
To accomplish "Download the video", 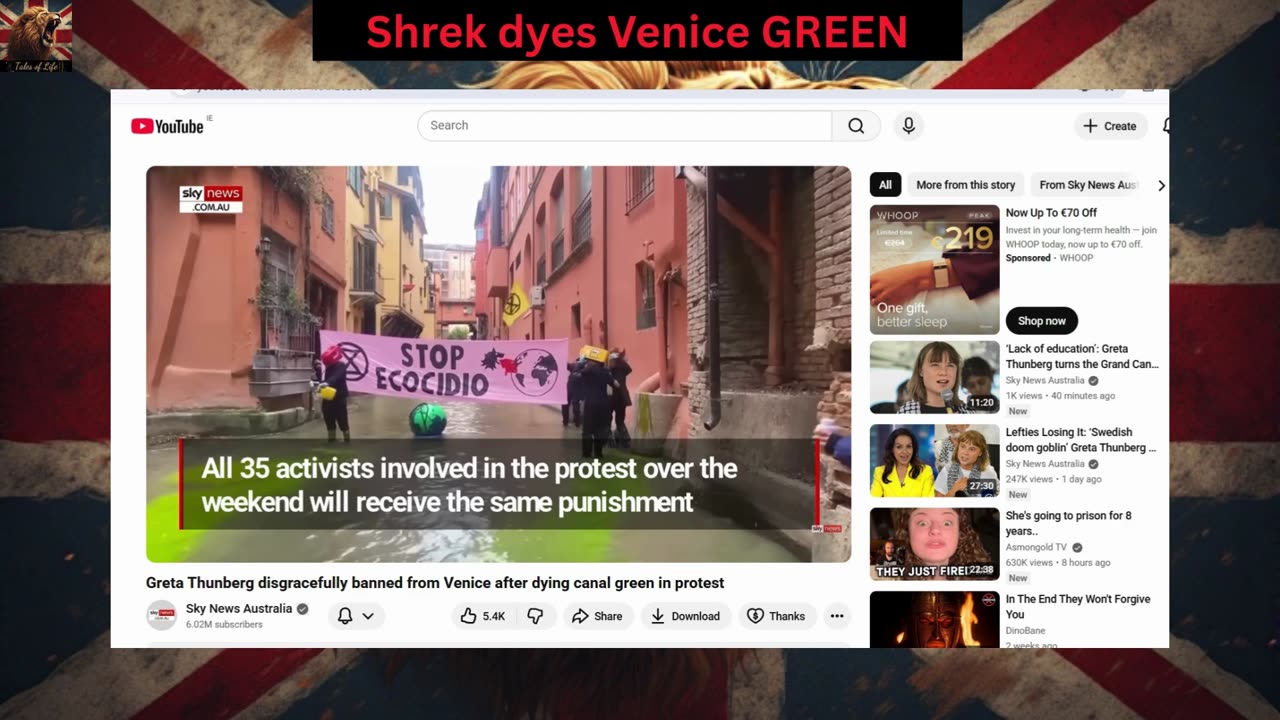I will pyautogui.click(x=685, y=616).
